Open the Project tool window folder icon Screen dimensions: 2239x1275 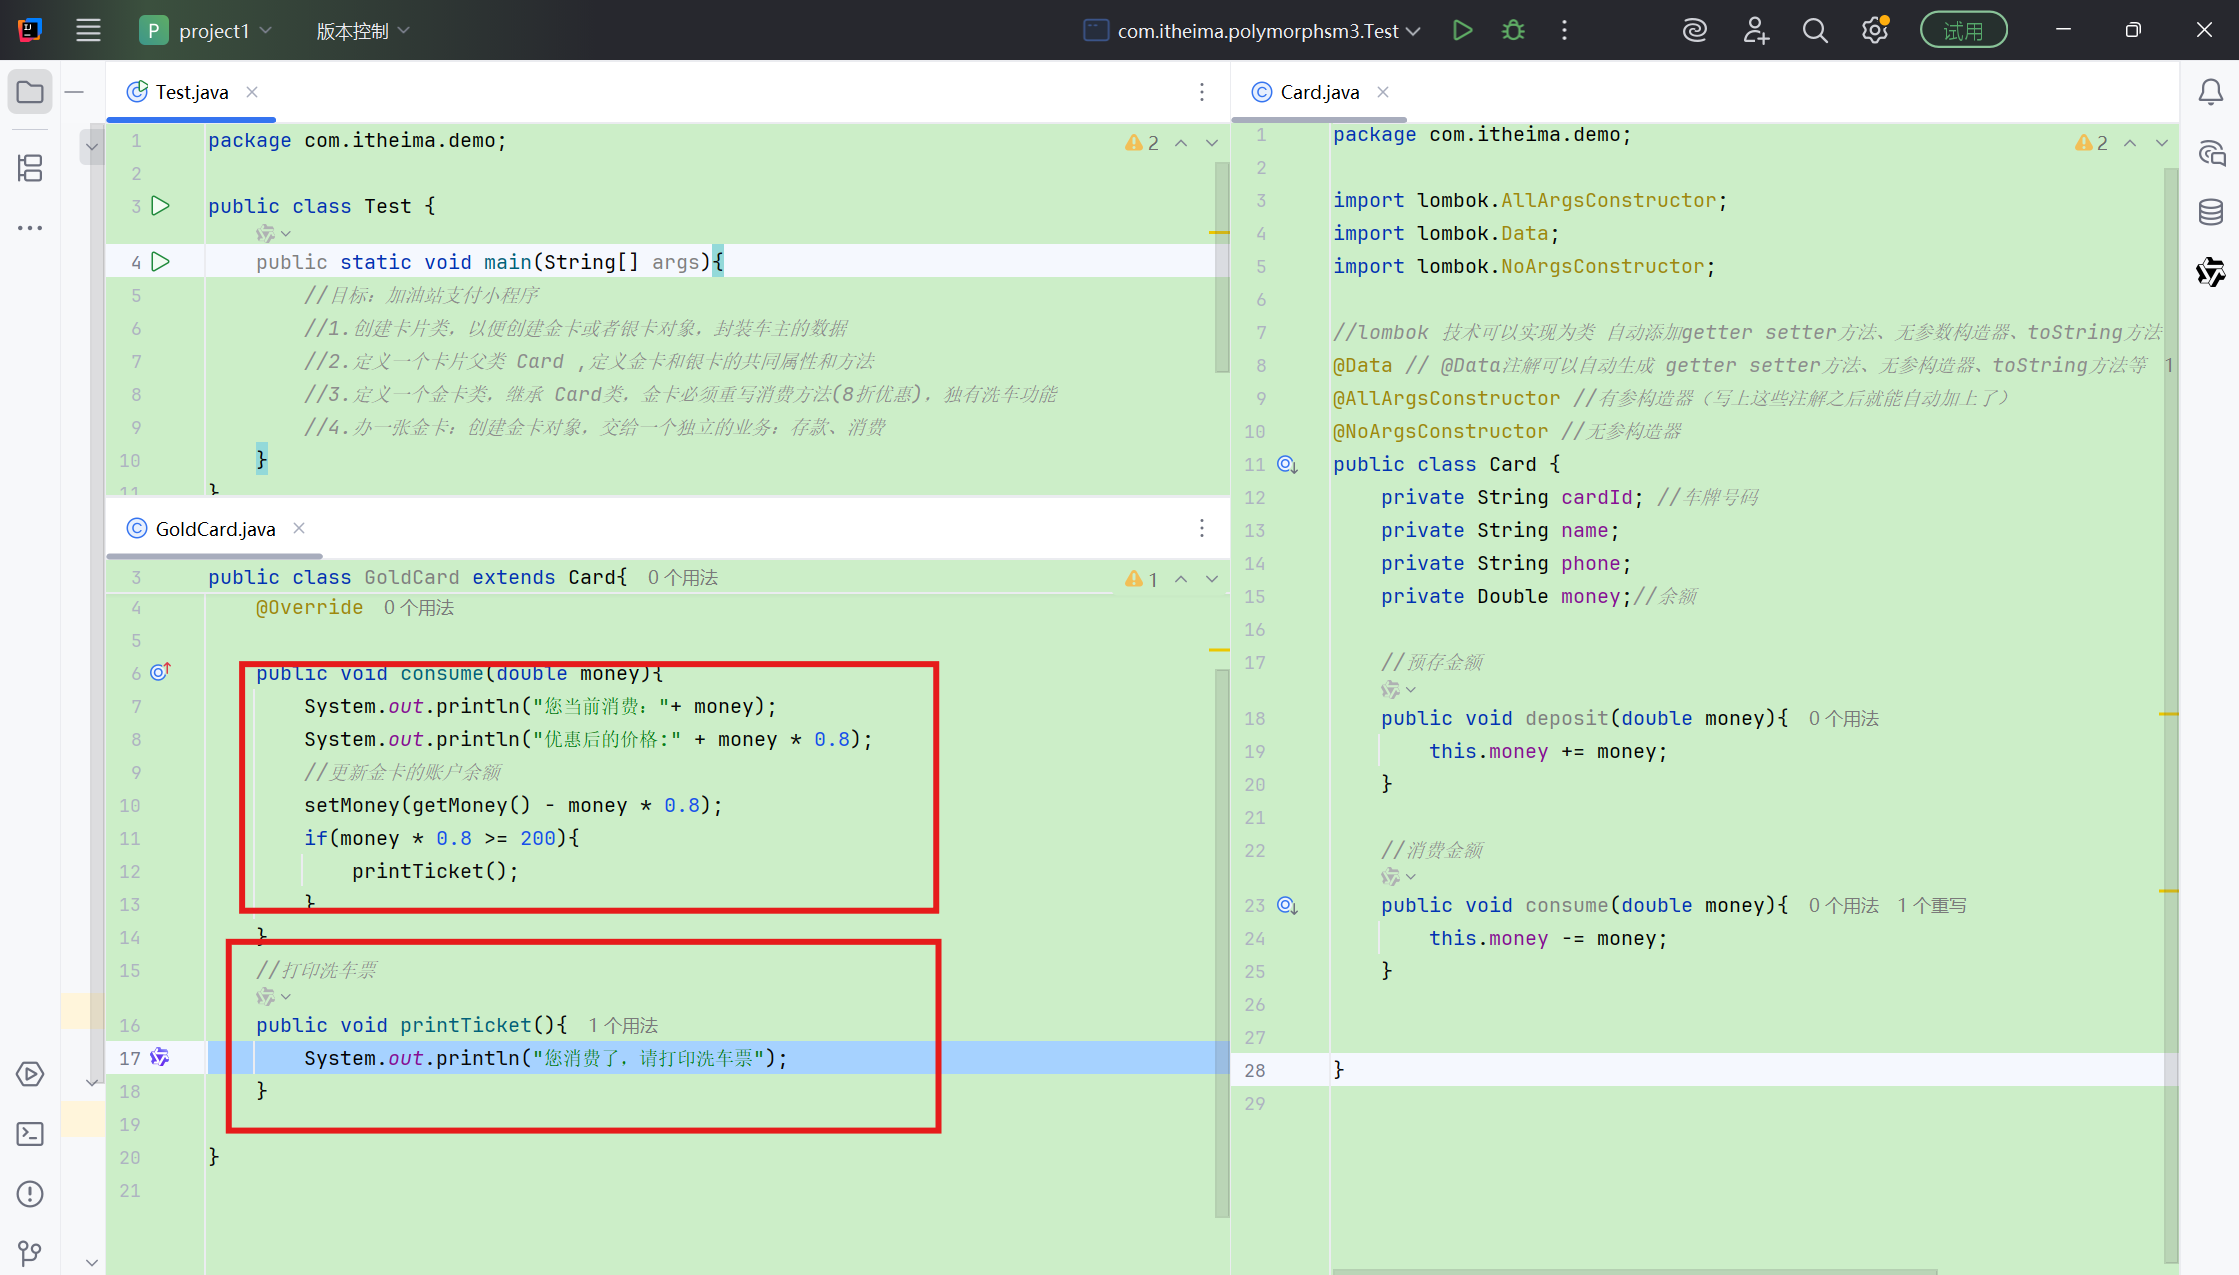[30, 92]
